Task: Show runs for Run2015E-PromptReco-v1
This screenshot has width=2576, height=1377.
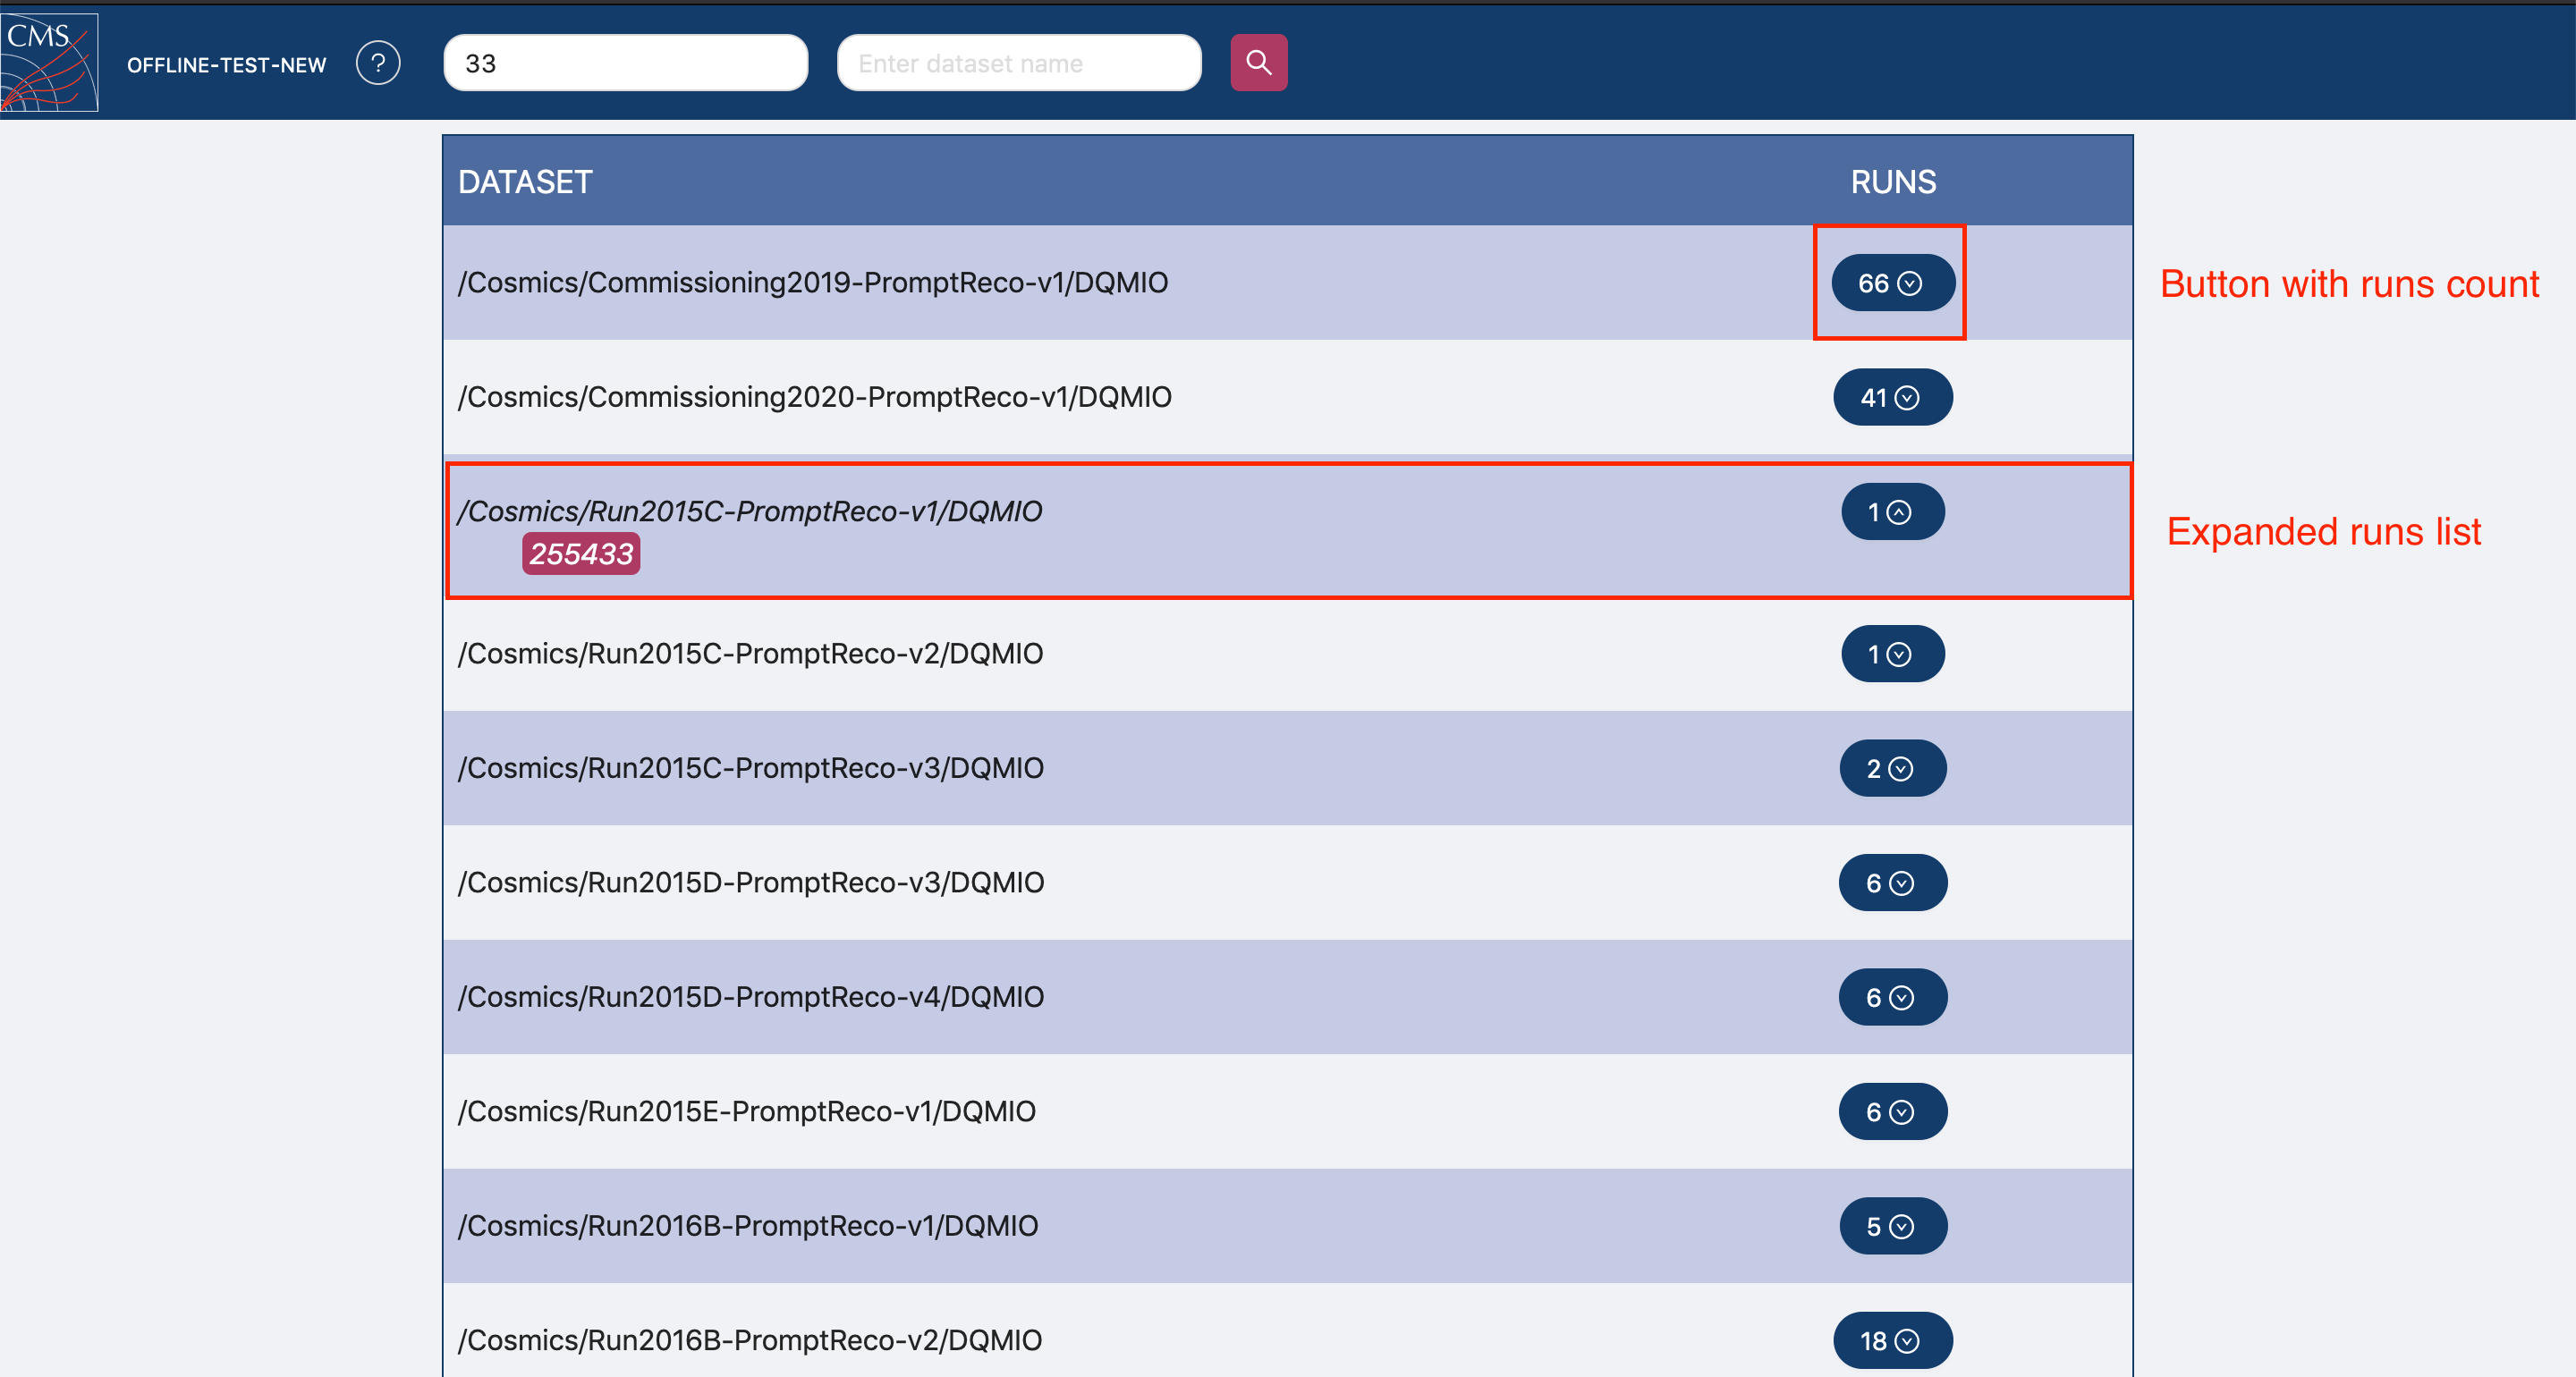Action: tap(1891, 1112)
